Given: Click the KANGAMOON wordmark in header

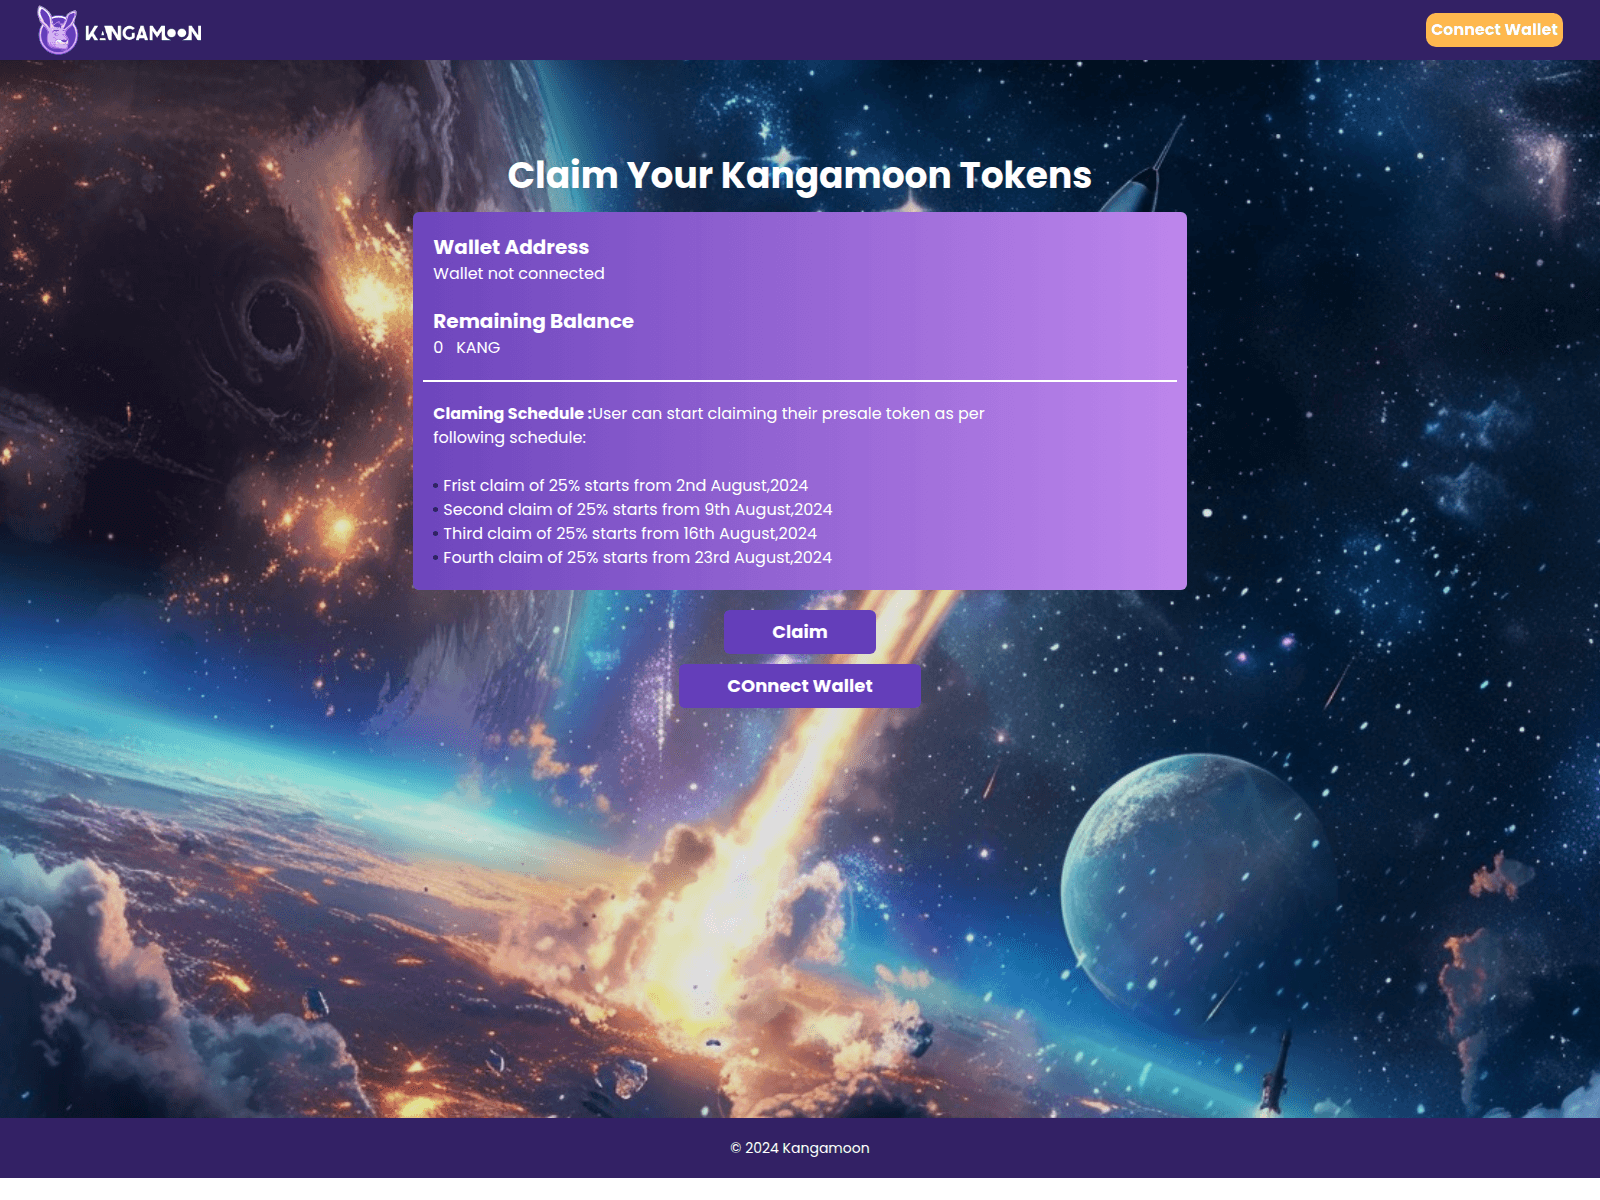Looking at the screenshot, I should (143, 33).
